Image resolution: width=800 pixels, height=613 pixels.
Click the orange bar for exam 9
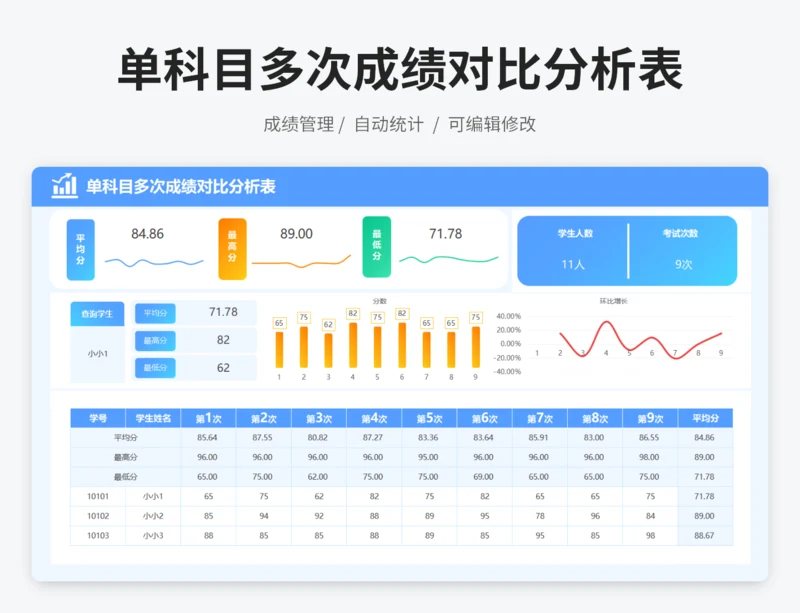[x=476, y=347]
